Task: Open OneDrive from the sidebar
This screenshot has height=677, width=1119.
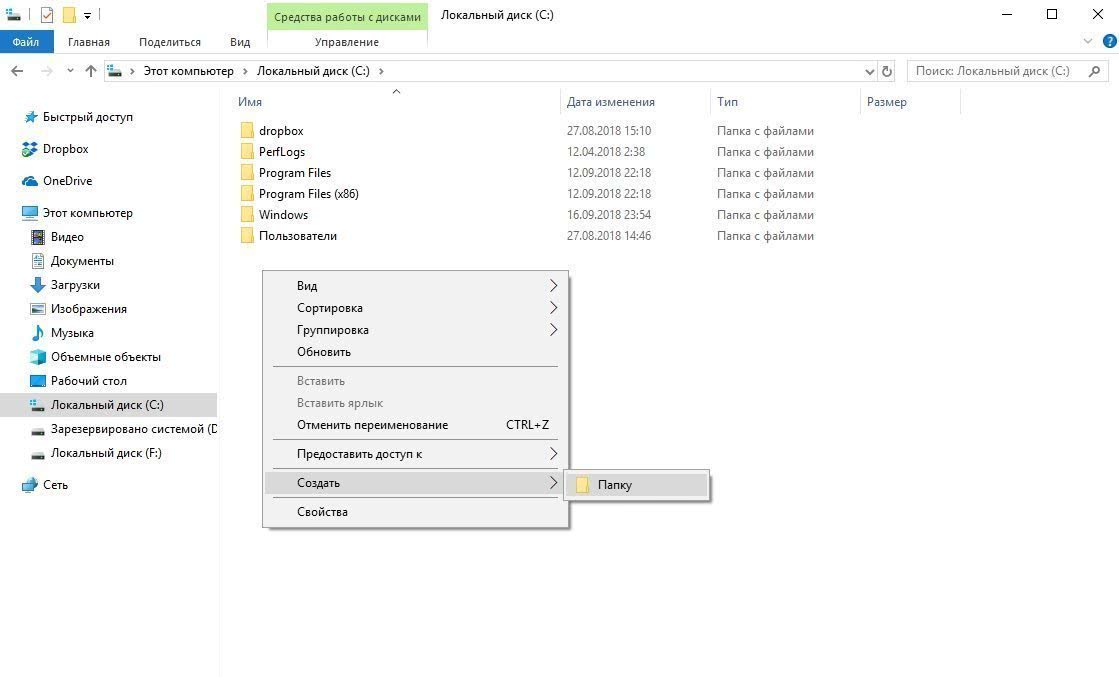Action: click(x=30, y=181)
